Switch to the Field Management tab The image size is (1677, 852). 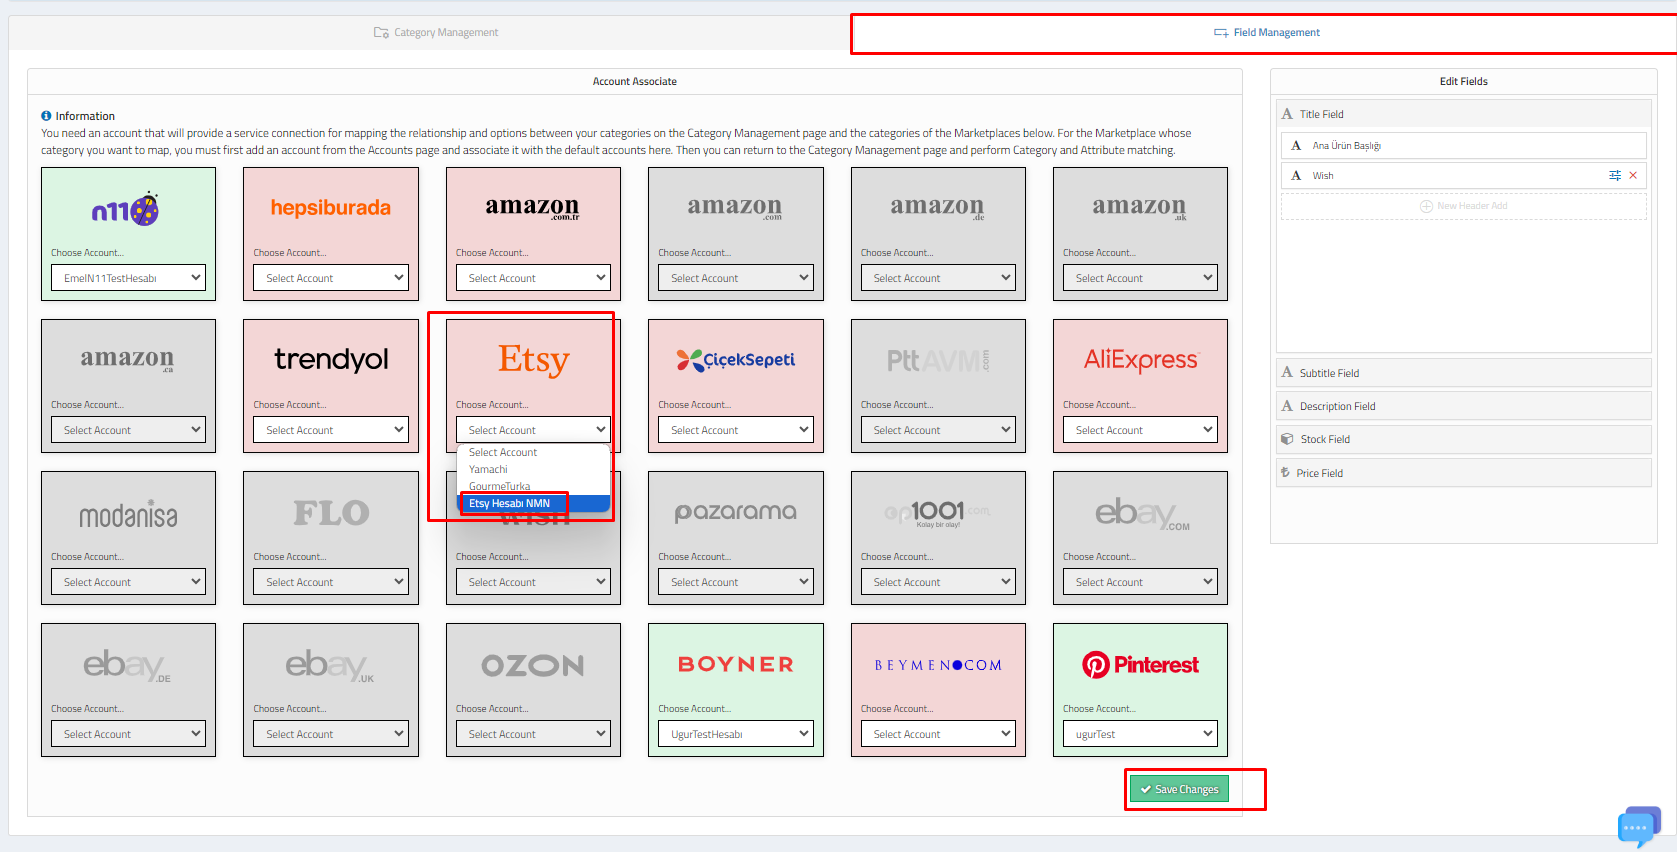point(1266,33)
